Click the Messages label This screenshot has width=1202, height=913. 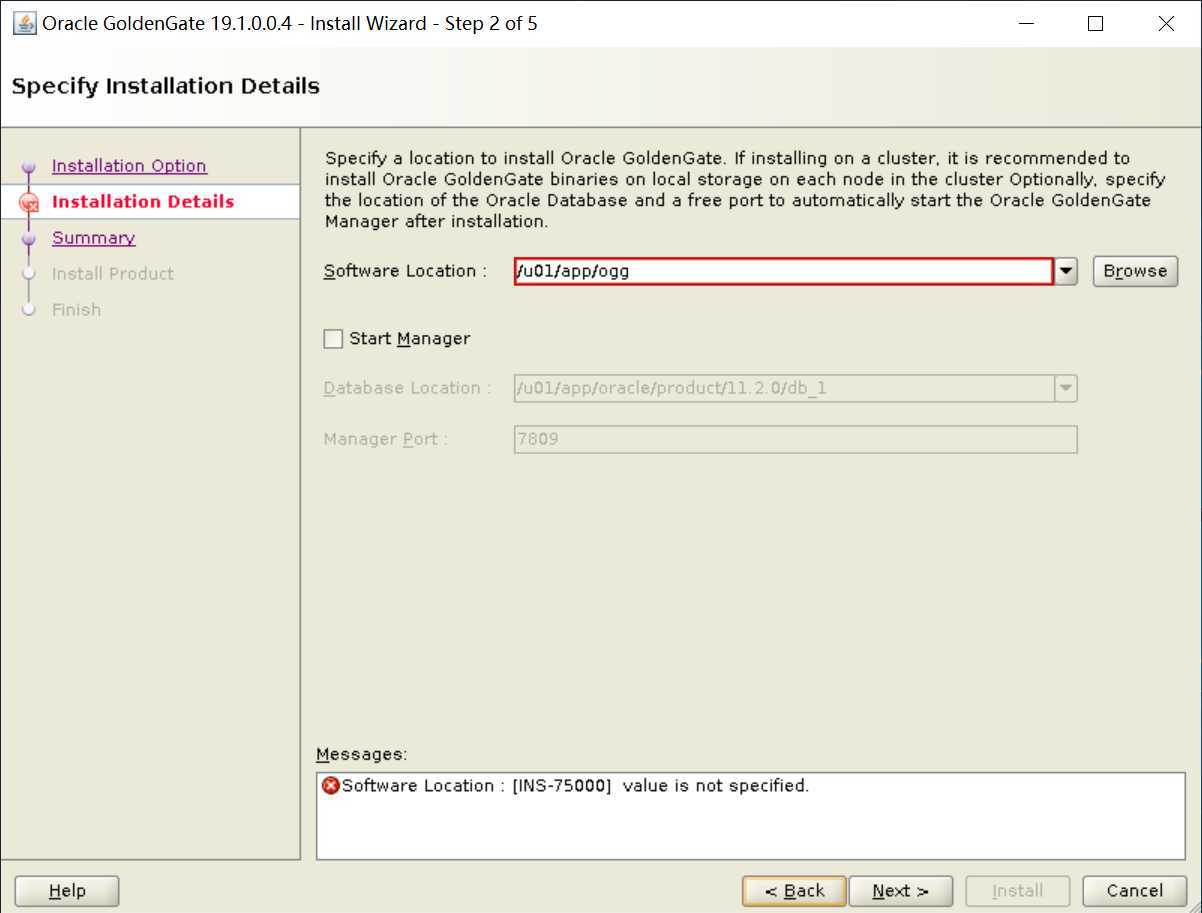[362, 755]
